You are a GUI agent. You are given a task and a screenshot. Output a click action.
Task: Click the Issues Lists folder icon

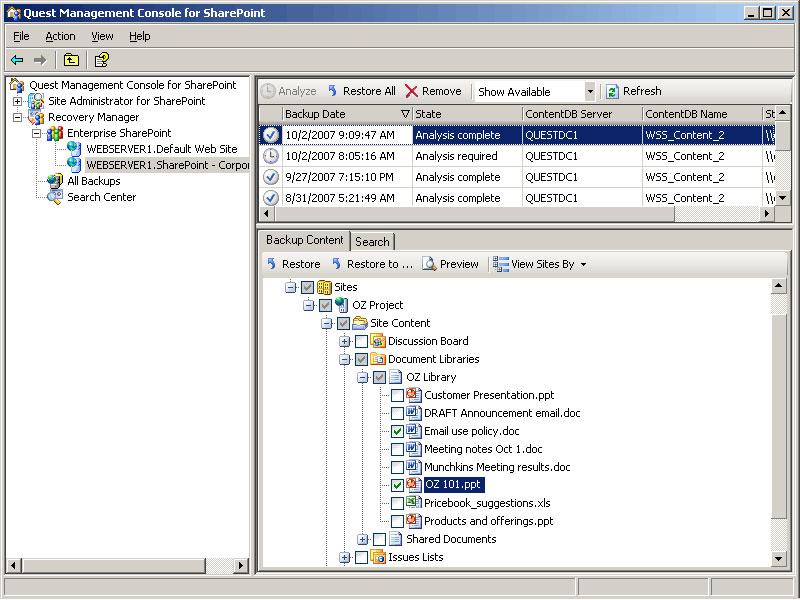click(x=378, y=557)
